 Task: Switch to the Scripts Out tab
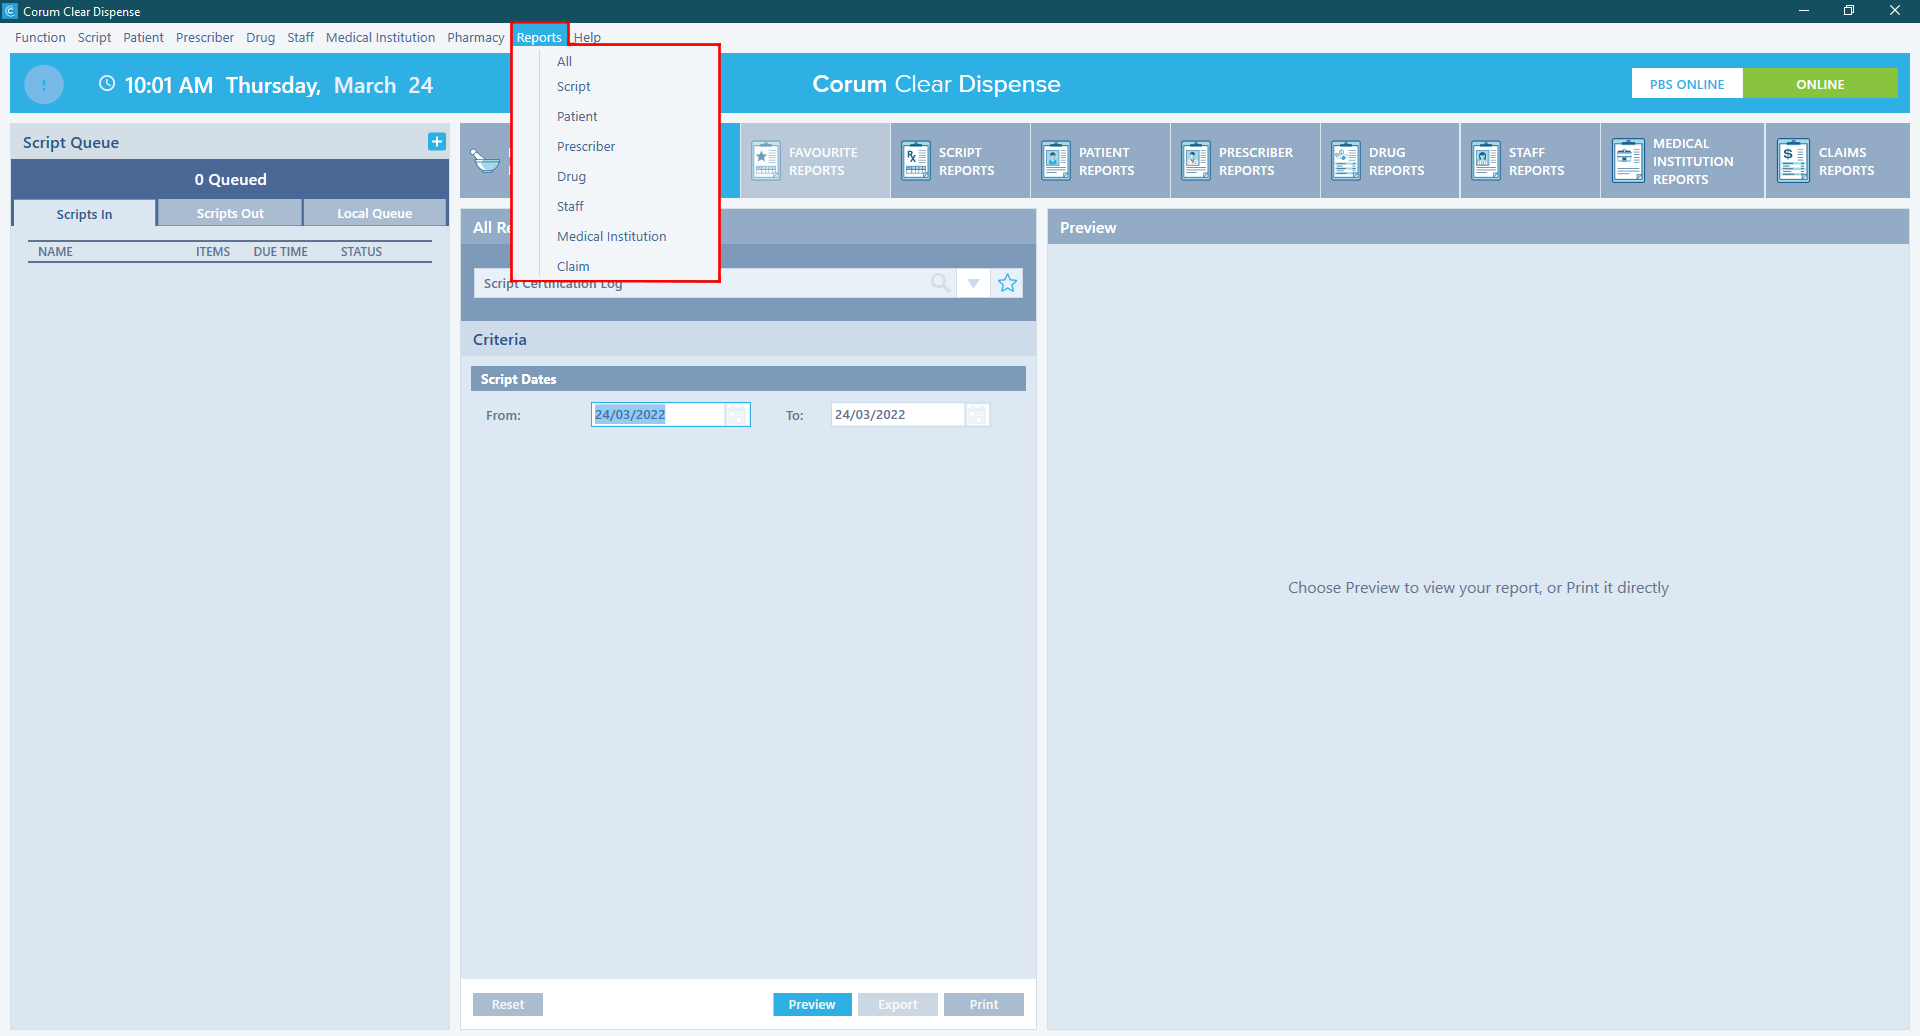click(230, 214)
